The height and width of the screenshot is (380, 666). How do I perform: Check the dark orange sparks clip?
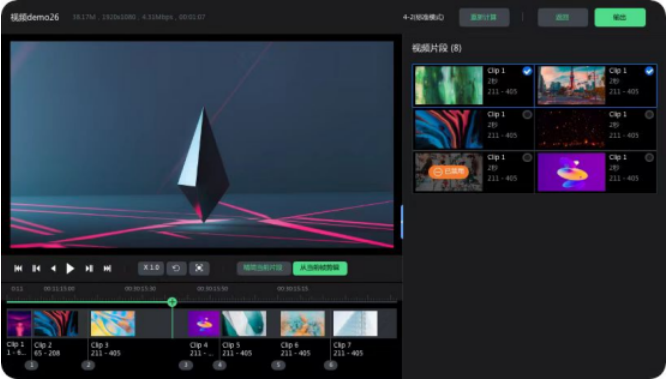(x=649, y=115)
